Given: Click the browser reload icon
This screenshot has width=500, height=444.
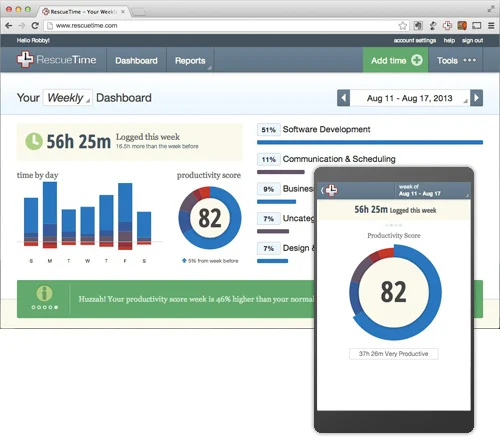Looking at the screenshot, I should (x=35, y=25).
